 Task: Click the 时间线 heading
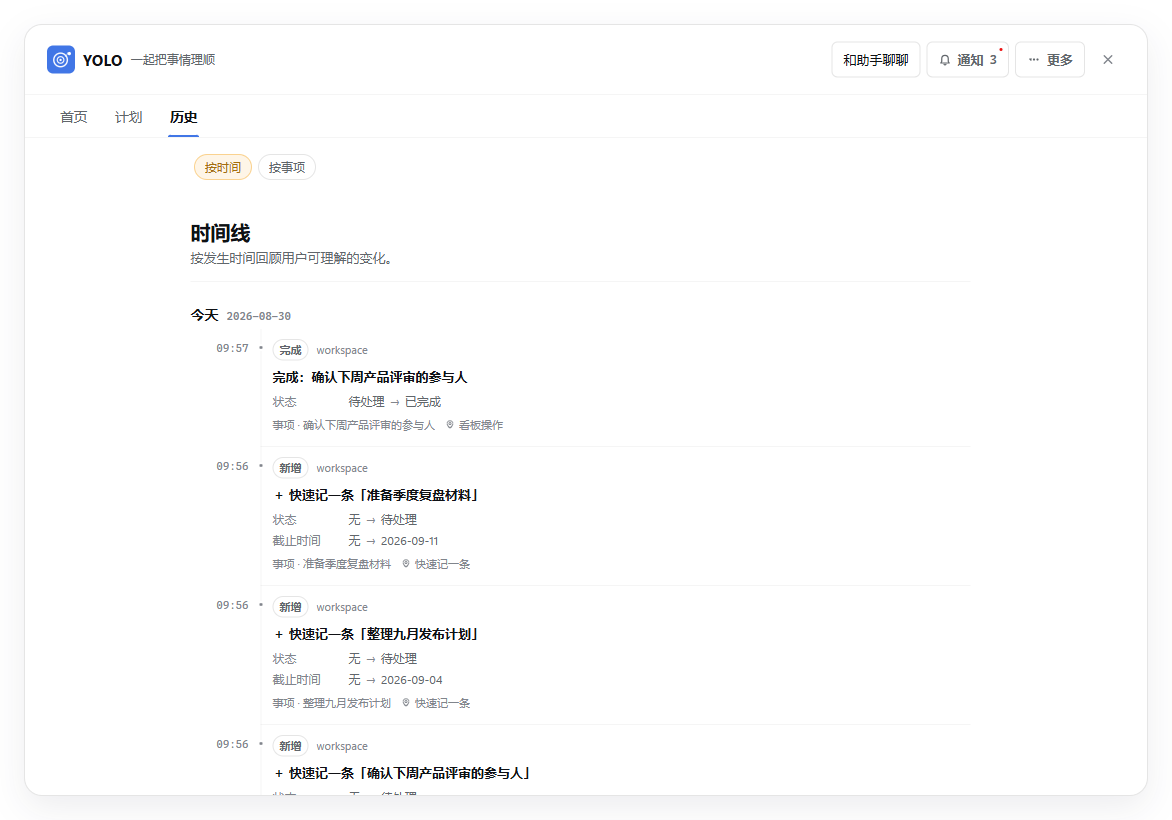[x=220, y=233]
